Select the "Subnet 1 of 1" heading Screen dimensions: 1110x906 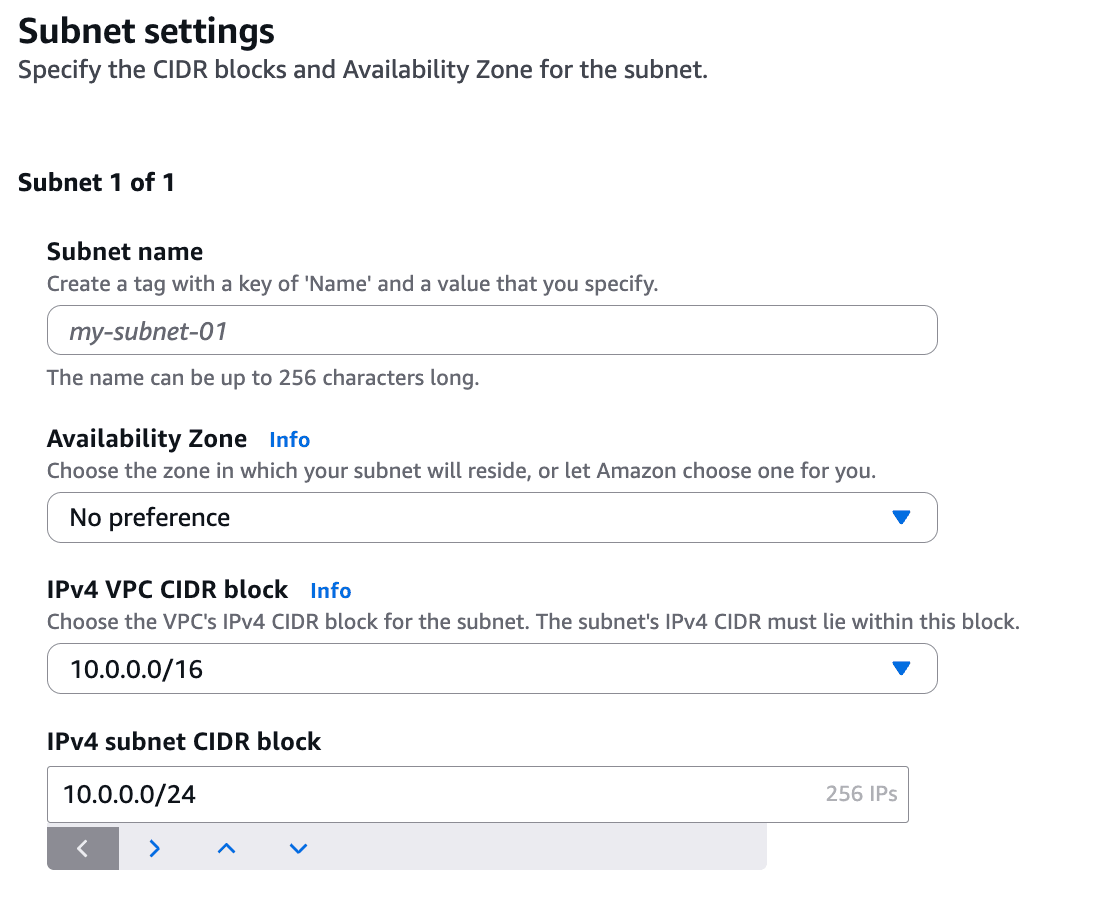(x=96, y=183)
